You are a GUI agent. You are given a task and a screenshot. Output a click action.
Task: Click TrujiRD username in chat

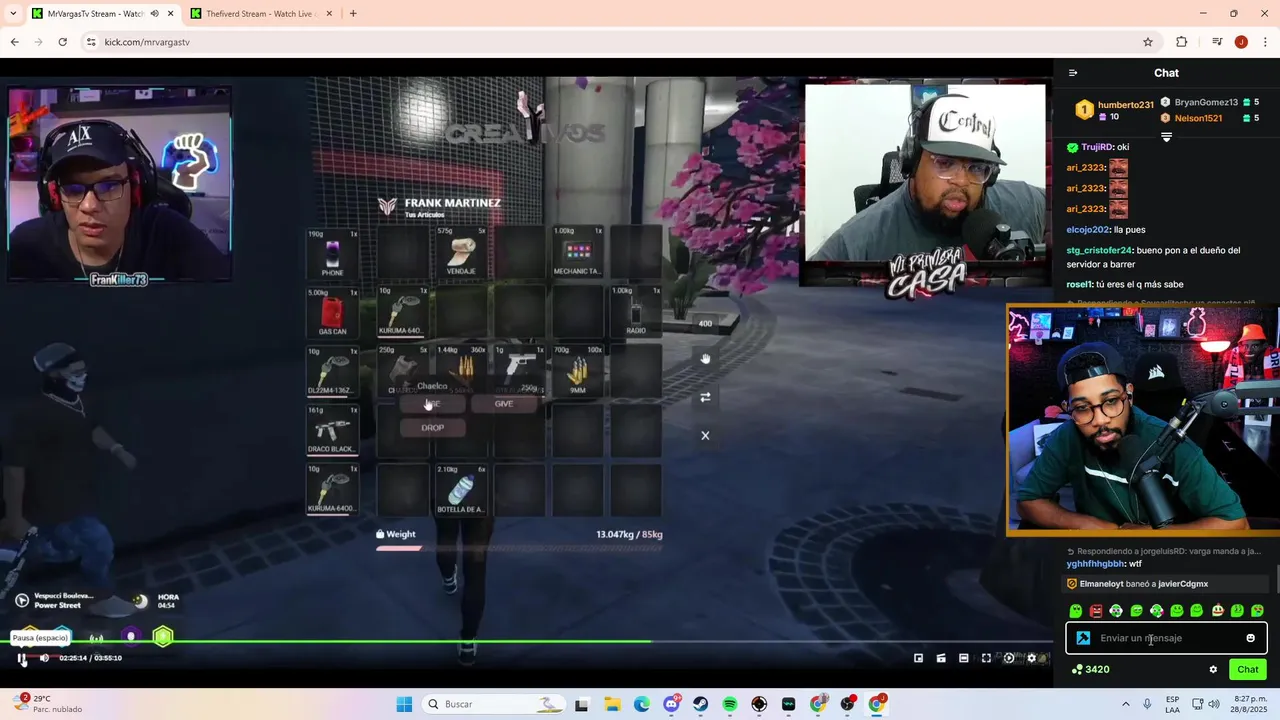tap(1097, 147)
